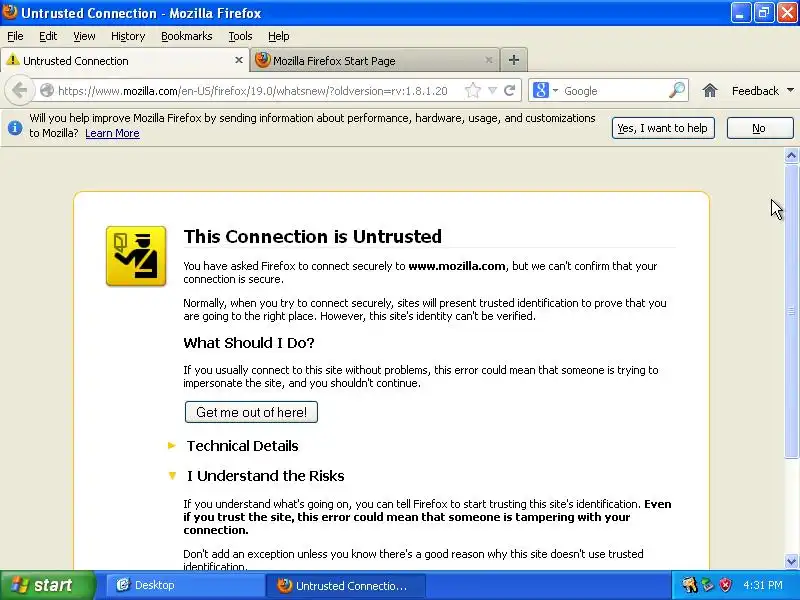Click the taskbar clock showing 4:31 PM
This screenshot has height=600, width=800.
(763, 585)
